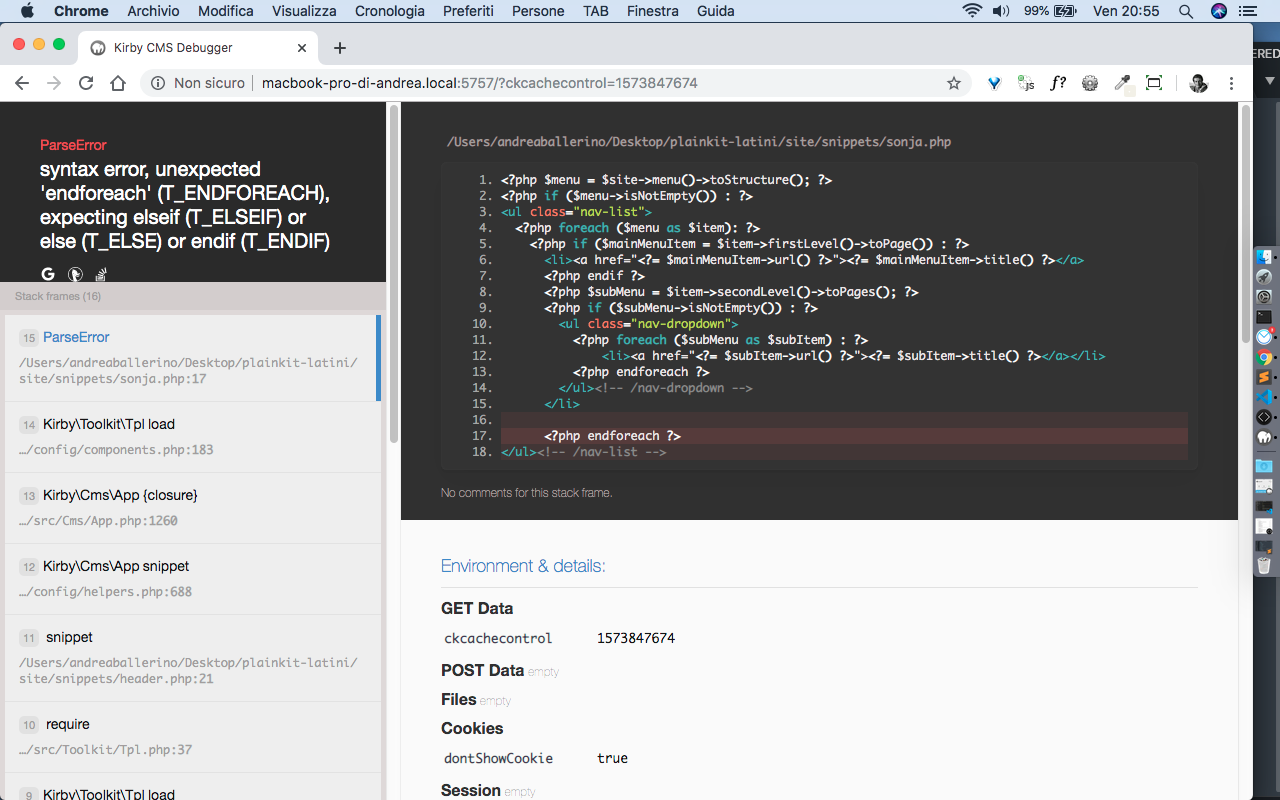Image resolution: width=1280 pixels, height=800 pixels.
Task: Open the battery status at 99%
Action: coord(1050,11)
